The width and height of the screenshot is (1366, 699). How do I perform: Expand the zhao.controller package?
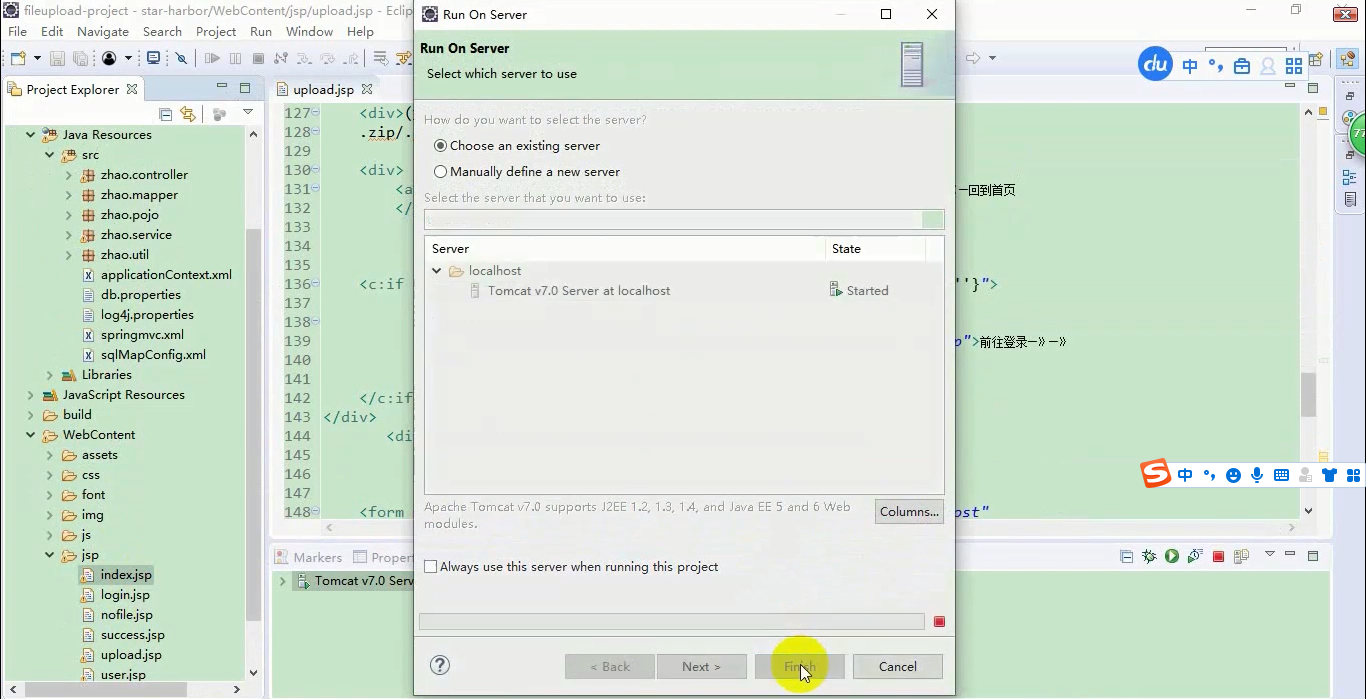[x=68, y=175]
